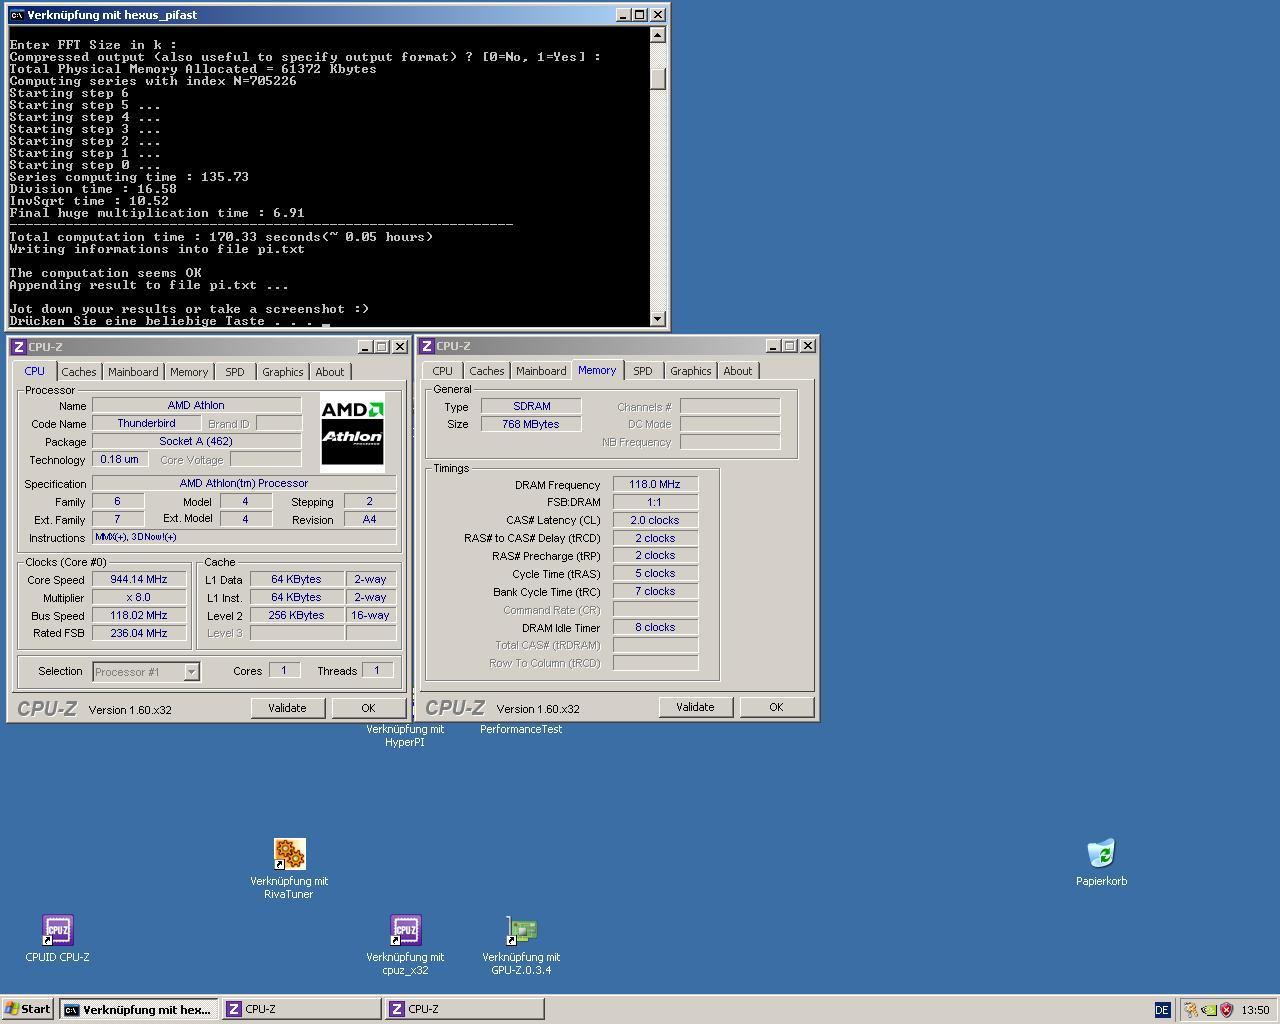The height and width of the screenshot is (1024, 1280).
Task: Open About tab in Memory CPU-Z window
Action: click(738, 371)
